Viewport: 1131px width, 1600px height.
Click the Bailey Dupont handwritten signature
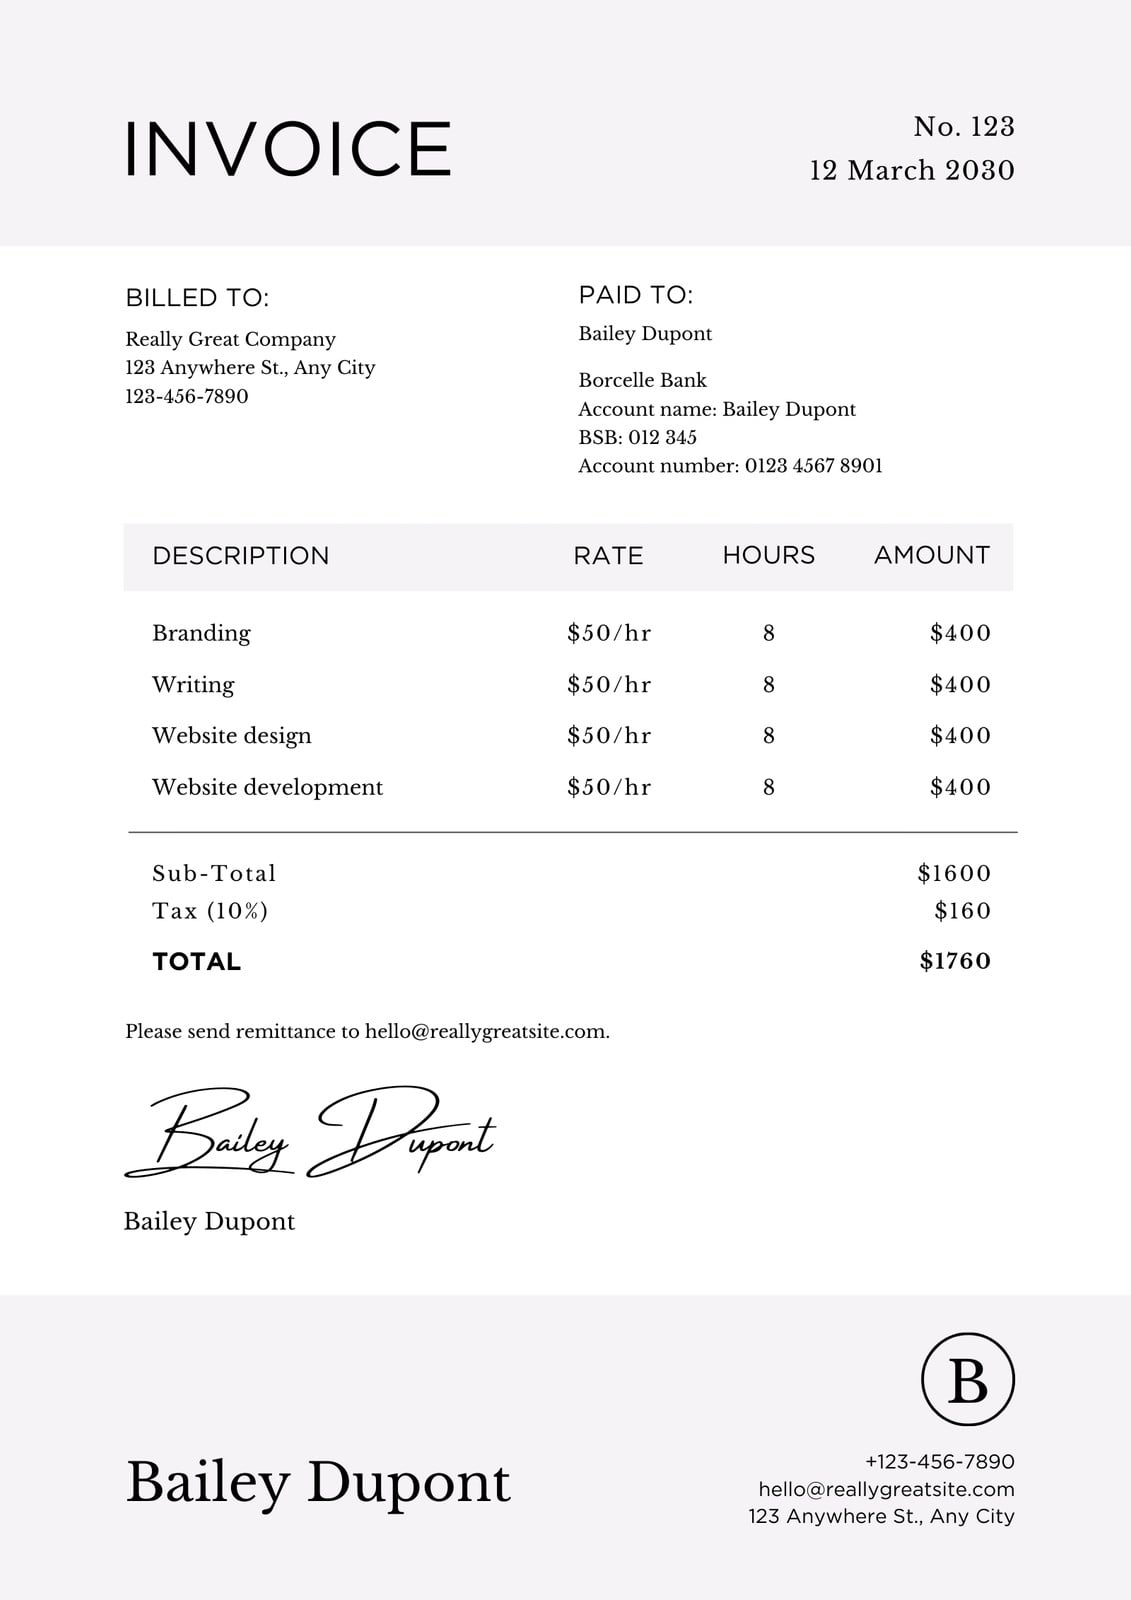(310, 1132)
